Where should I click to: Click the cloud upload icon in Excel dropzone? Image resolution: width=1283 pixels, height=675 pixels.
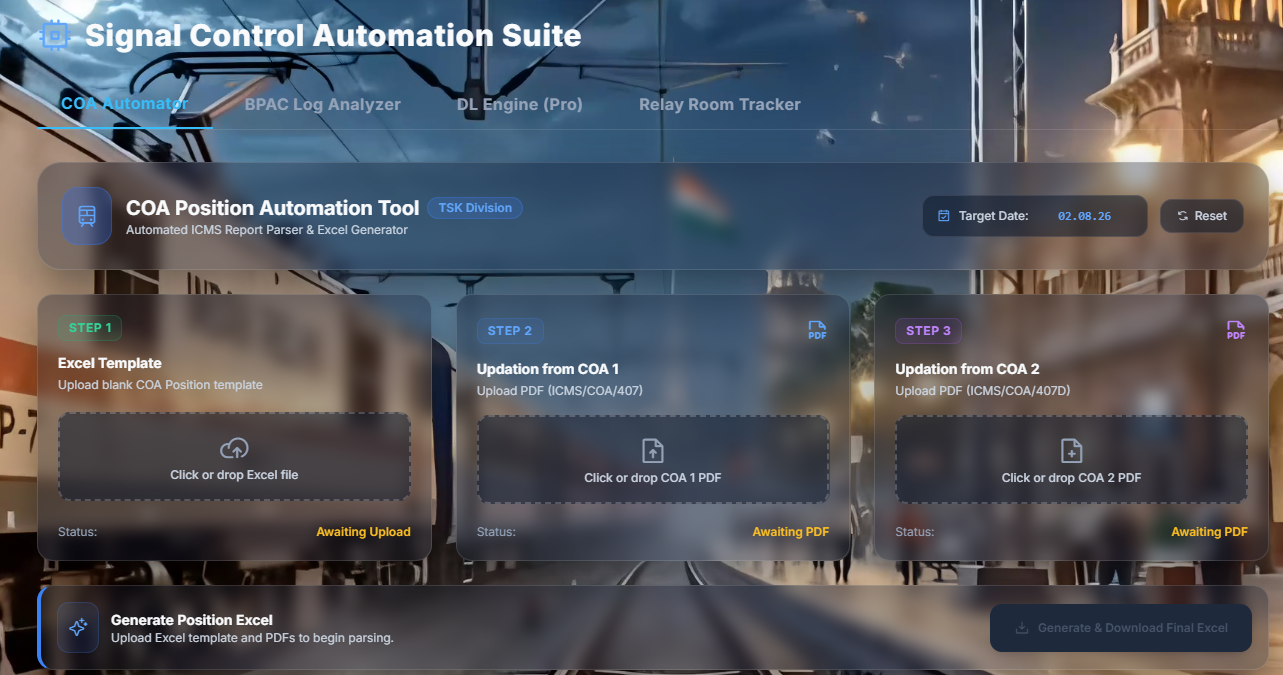[234, 448]
